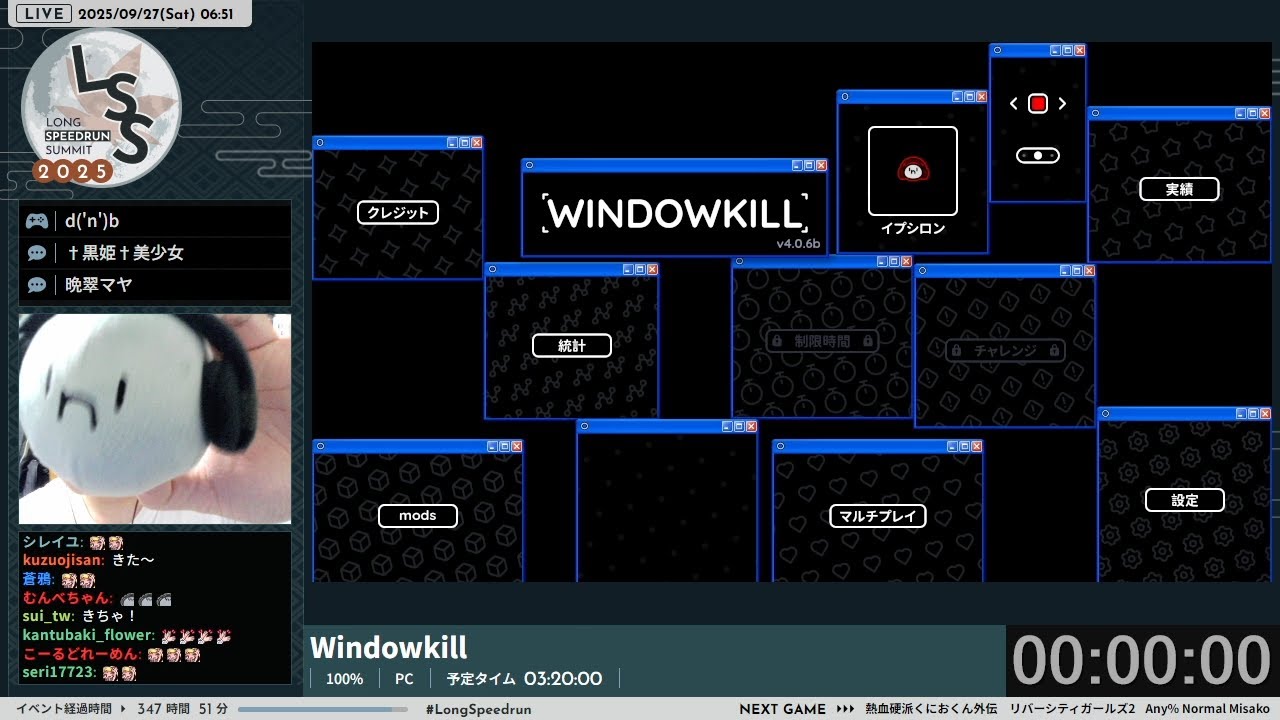Minimize the マルチプレイ window
The height and width of the screenshot is (720, 1280).
(x=953, y=446)
